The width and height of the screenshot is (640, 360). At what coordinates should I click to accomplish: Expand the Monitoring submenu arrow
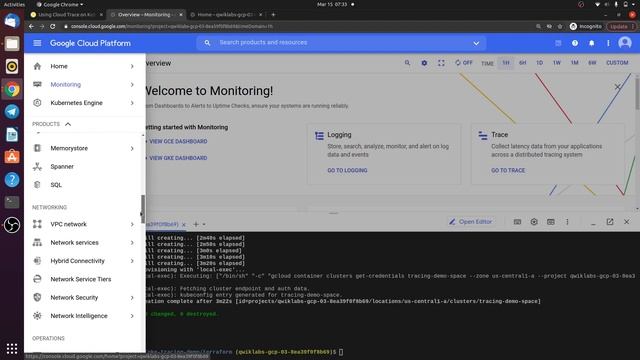pyautogui.click(x=132, y=84)
